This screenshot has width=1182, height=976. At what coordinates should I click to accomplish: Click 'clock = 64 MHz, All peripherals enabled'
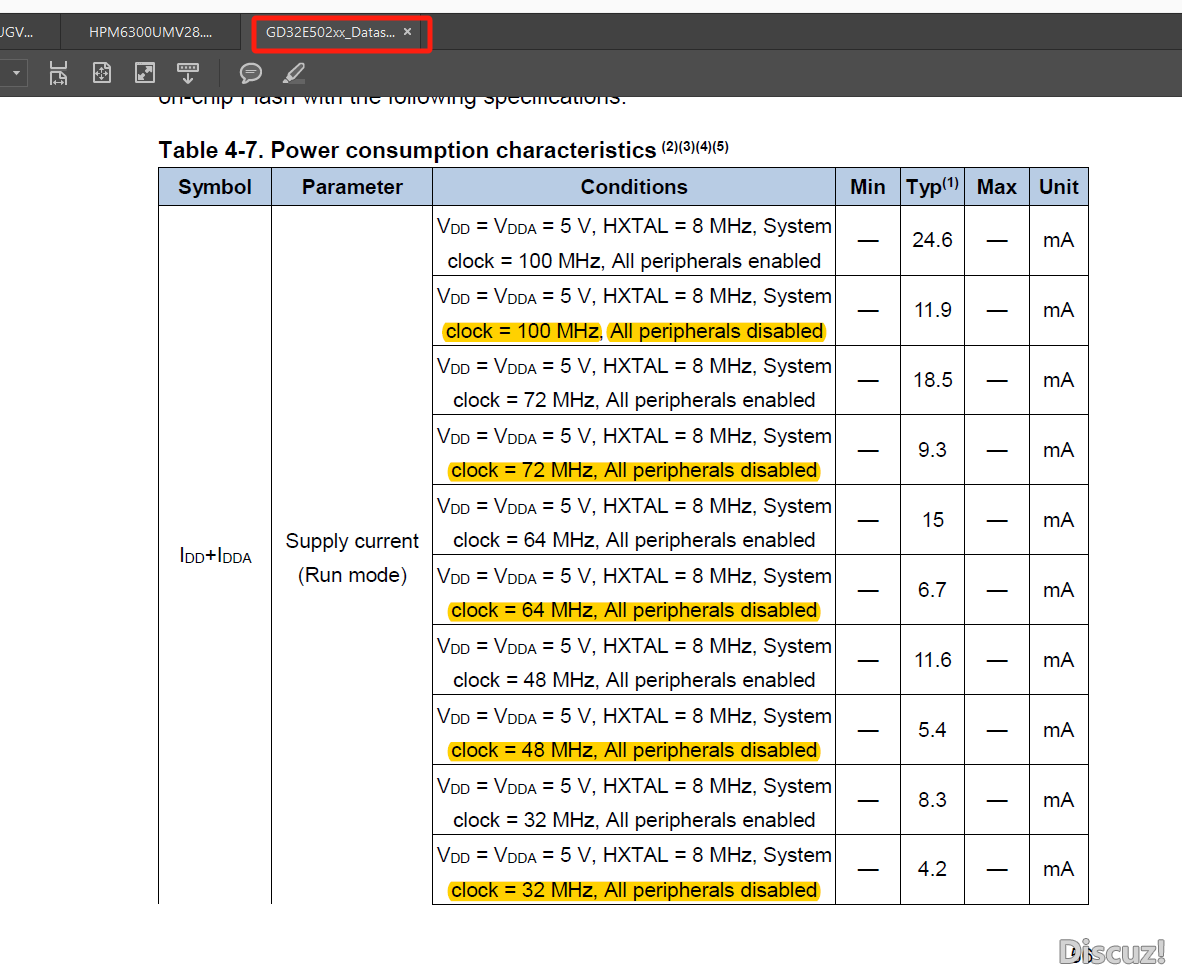pyautogui.click(x=634, y=540)
